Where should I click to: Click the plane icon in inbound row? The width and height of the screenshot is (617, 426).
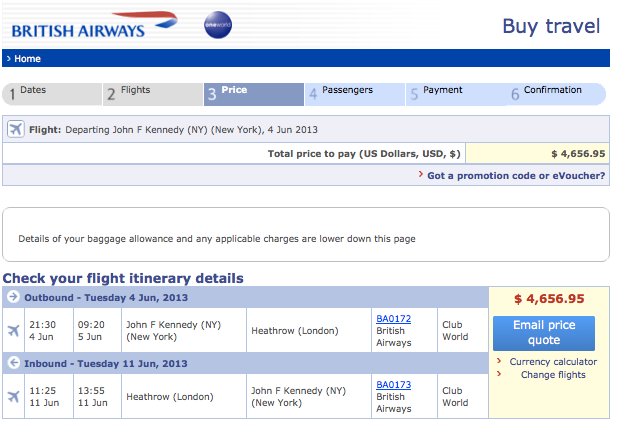(x=14, y=397)
